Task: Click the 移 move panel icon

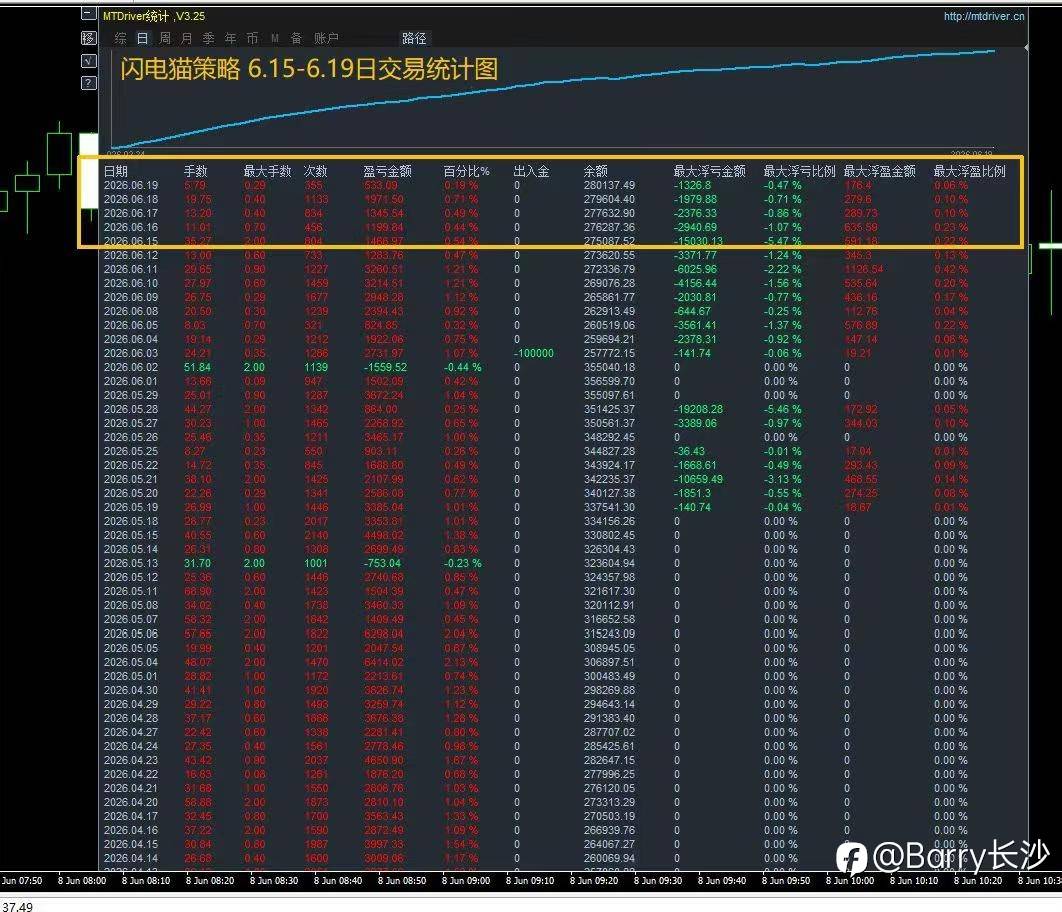Action: click(89, 38)
